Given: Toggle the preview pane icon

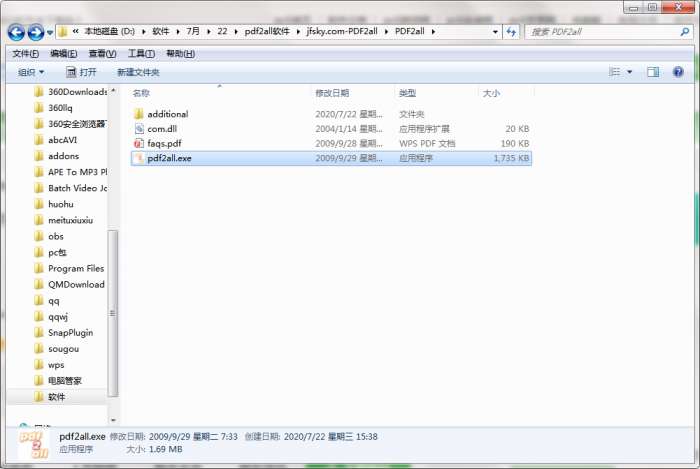Looking at the screenshot, I should click(x=653, y=72).
